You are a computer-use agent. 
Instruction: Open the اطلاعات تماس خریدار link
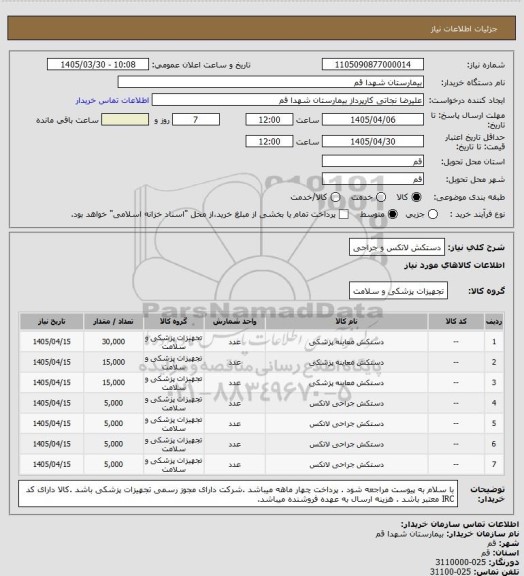[x=112, y=100]
